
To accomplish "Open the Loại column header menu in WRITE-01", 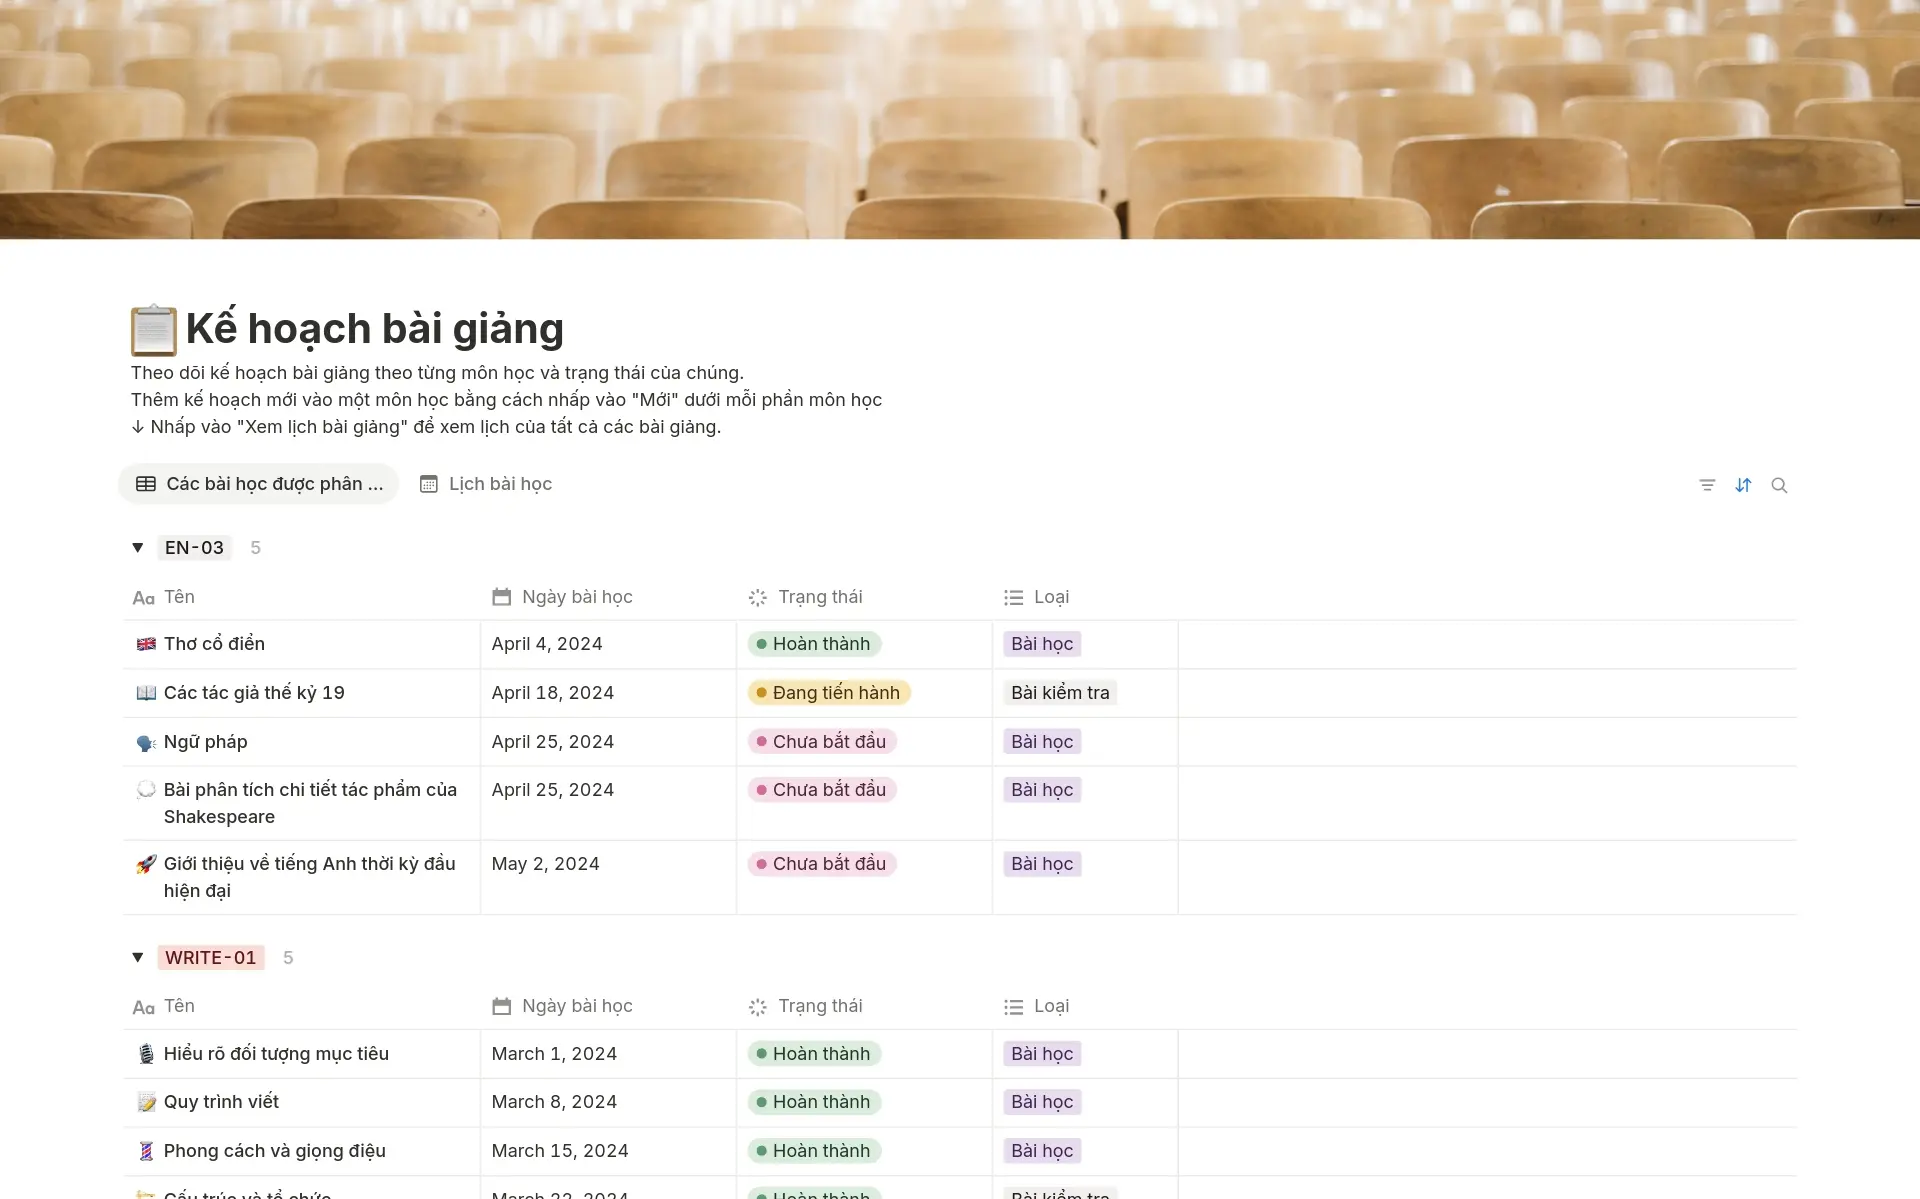I will click(x=1050, y=1006).
